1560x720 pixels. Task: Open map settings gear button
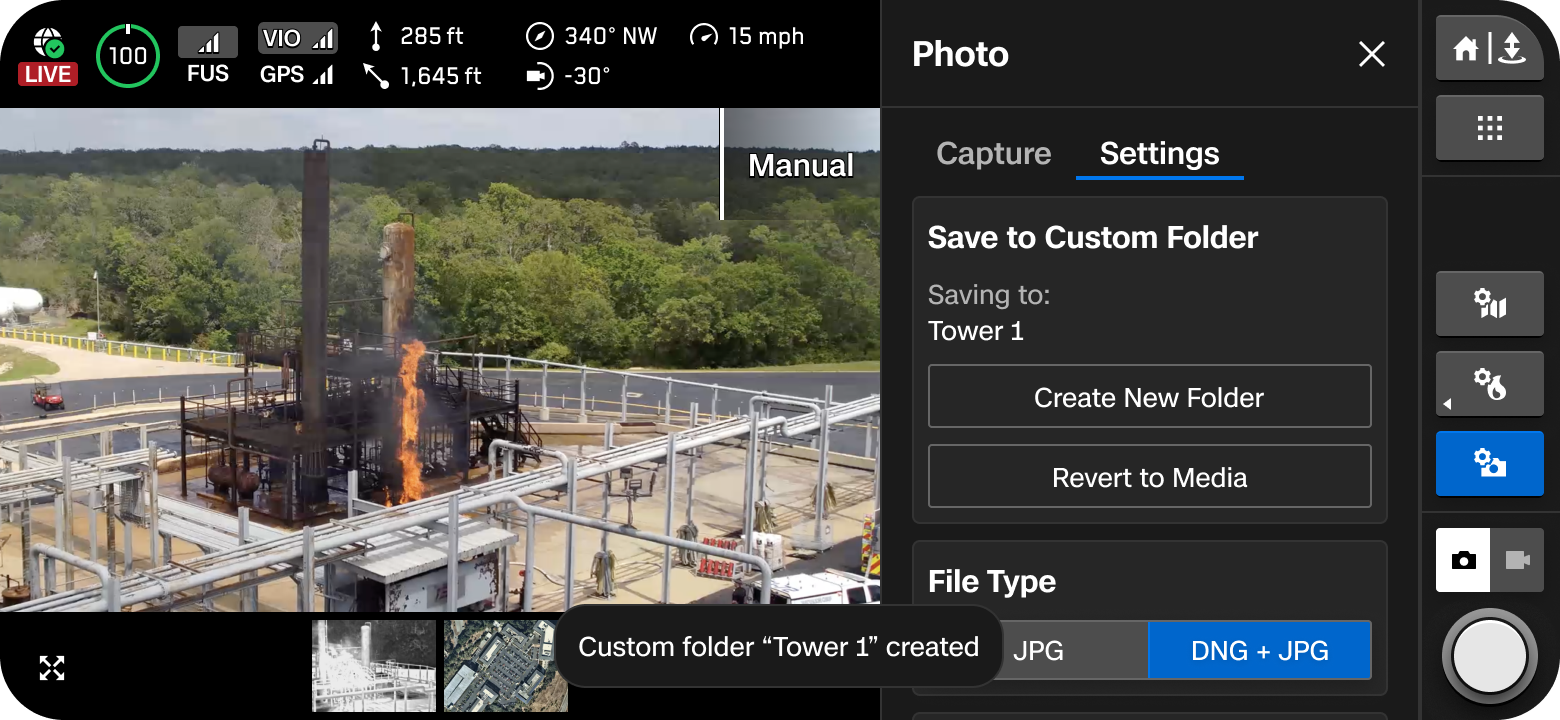click(x=1490, y=304)
